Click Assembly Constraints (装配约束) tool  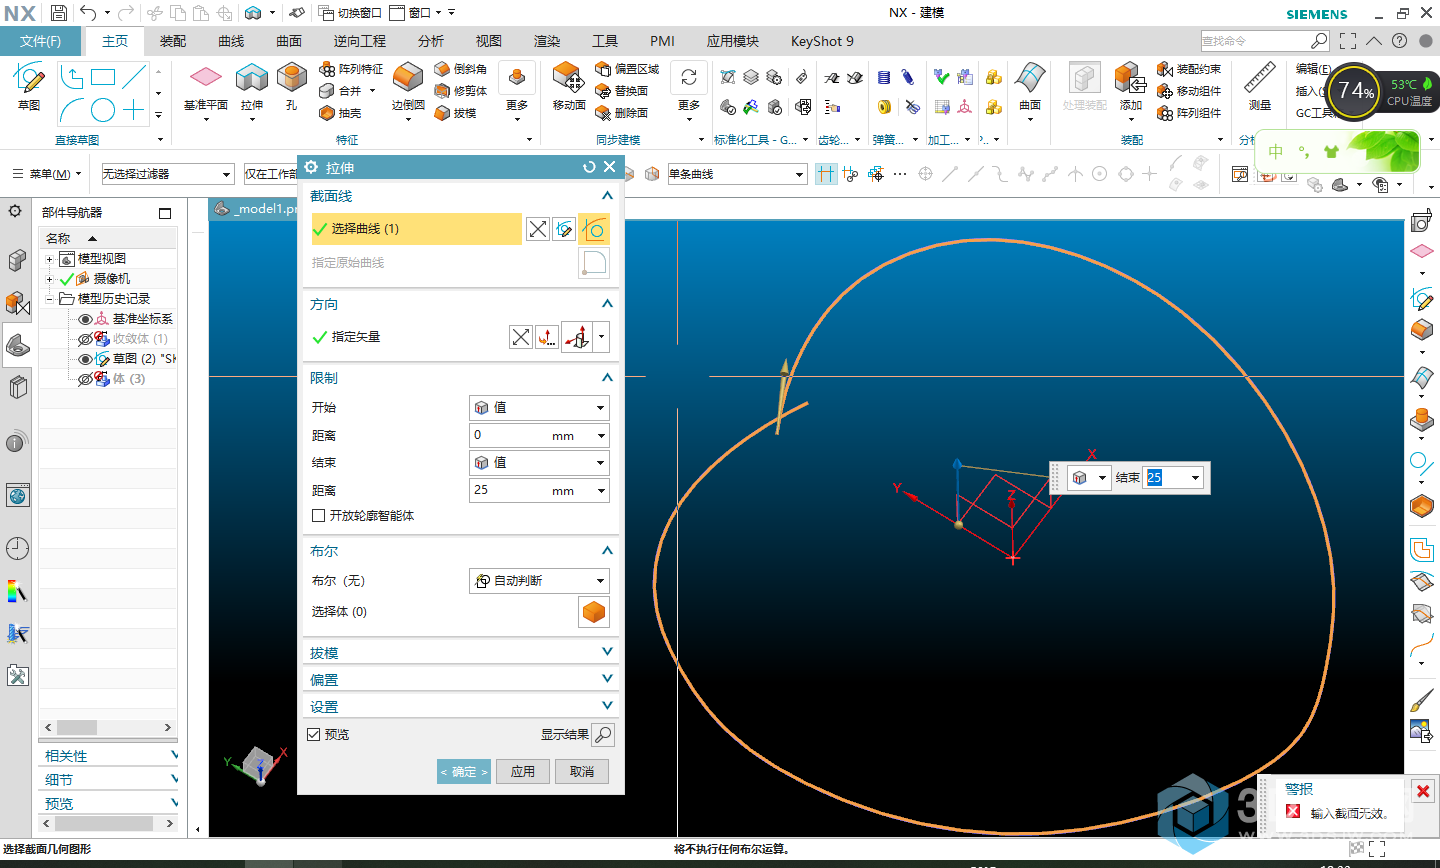1189,69
